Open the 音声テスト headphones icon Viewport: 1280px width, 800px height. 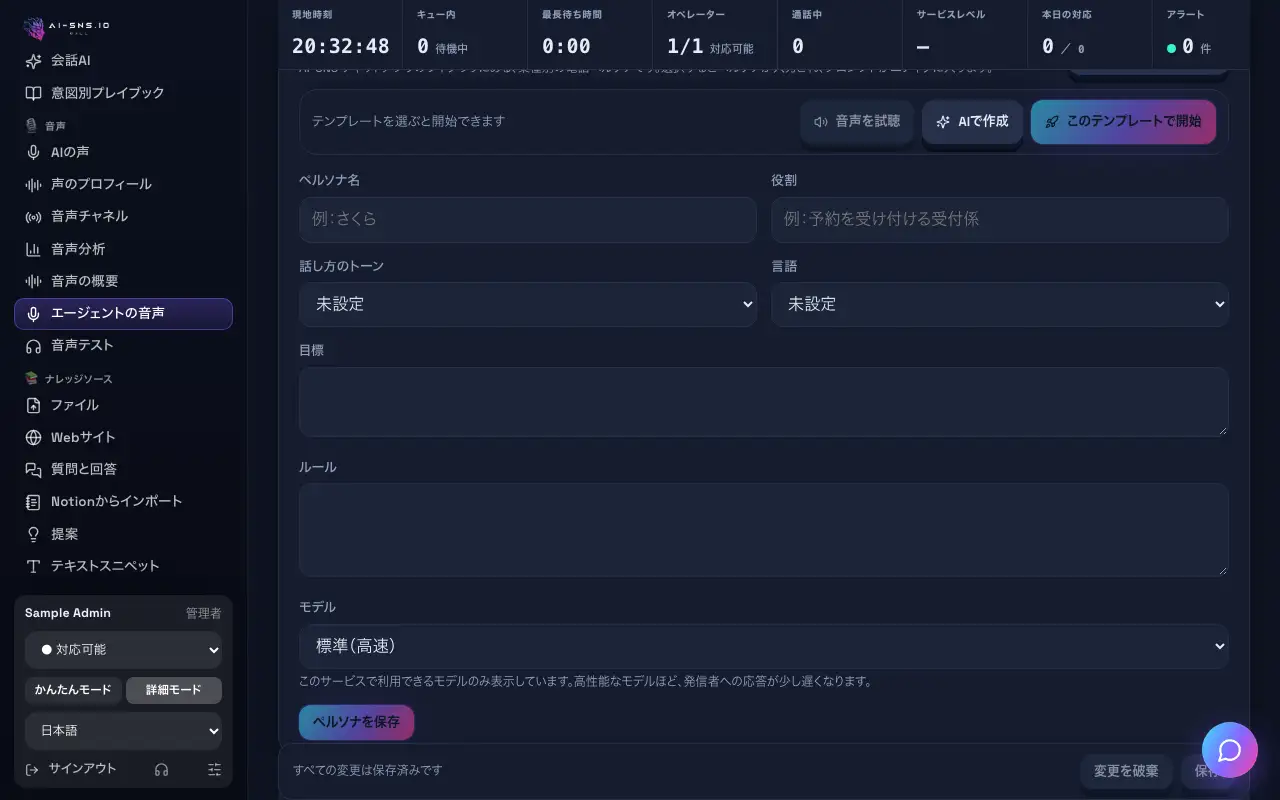[33, 345]
